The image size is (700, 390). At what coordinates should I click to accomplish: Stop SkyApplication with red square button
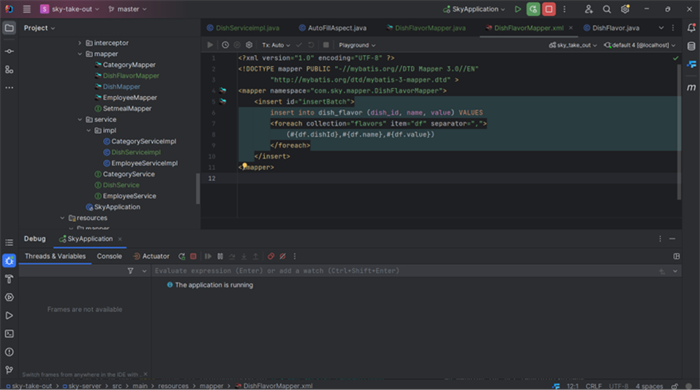549,9
